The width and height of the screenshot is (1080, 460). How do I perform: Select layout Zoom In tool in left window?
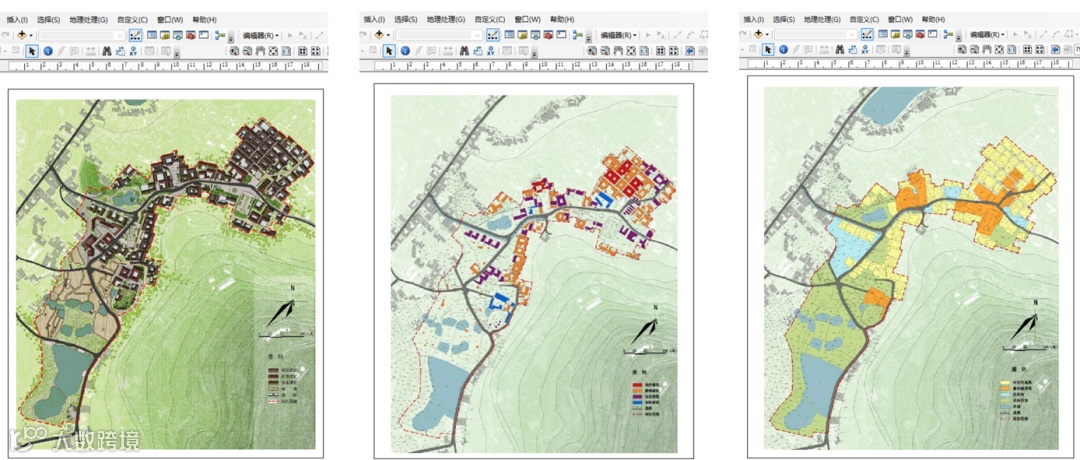tap(234, 51)
